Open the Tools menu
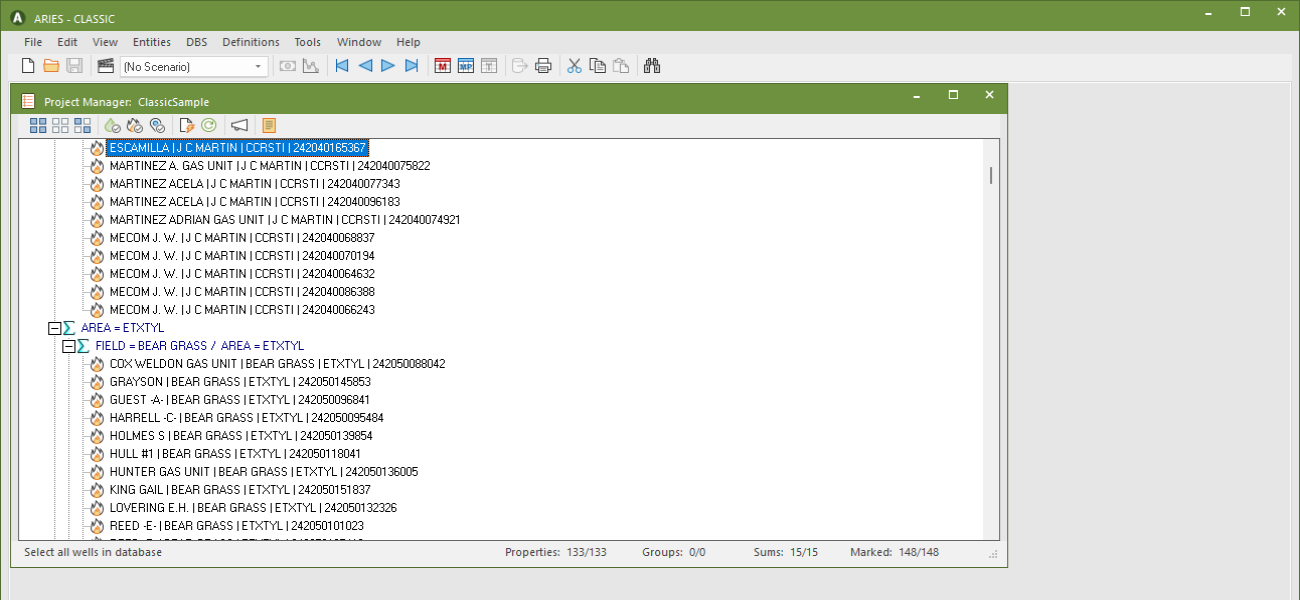Screen dimensions: 1300x600 coord(308,42)
